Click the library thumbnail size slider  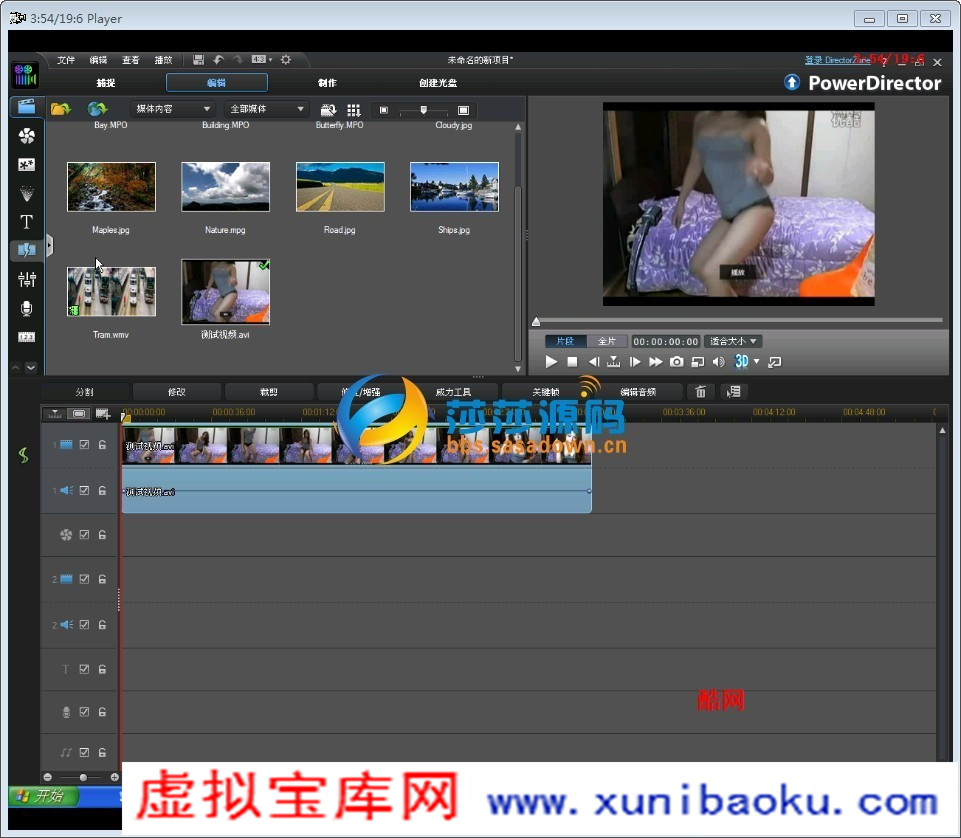click(423, 110)
